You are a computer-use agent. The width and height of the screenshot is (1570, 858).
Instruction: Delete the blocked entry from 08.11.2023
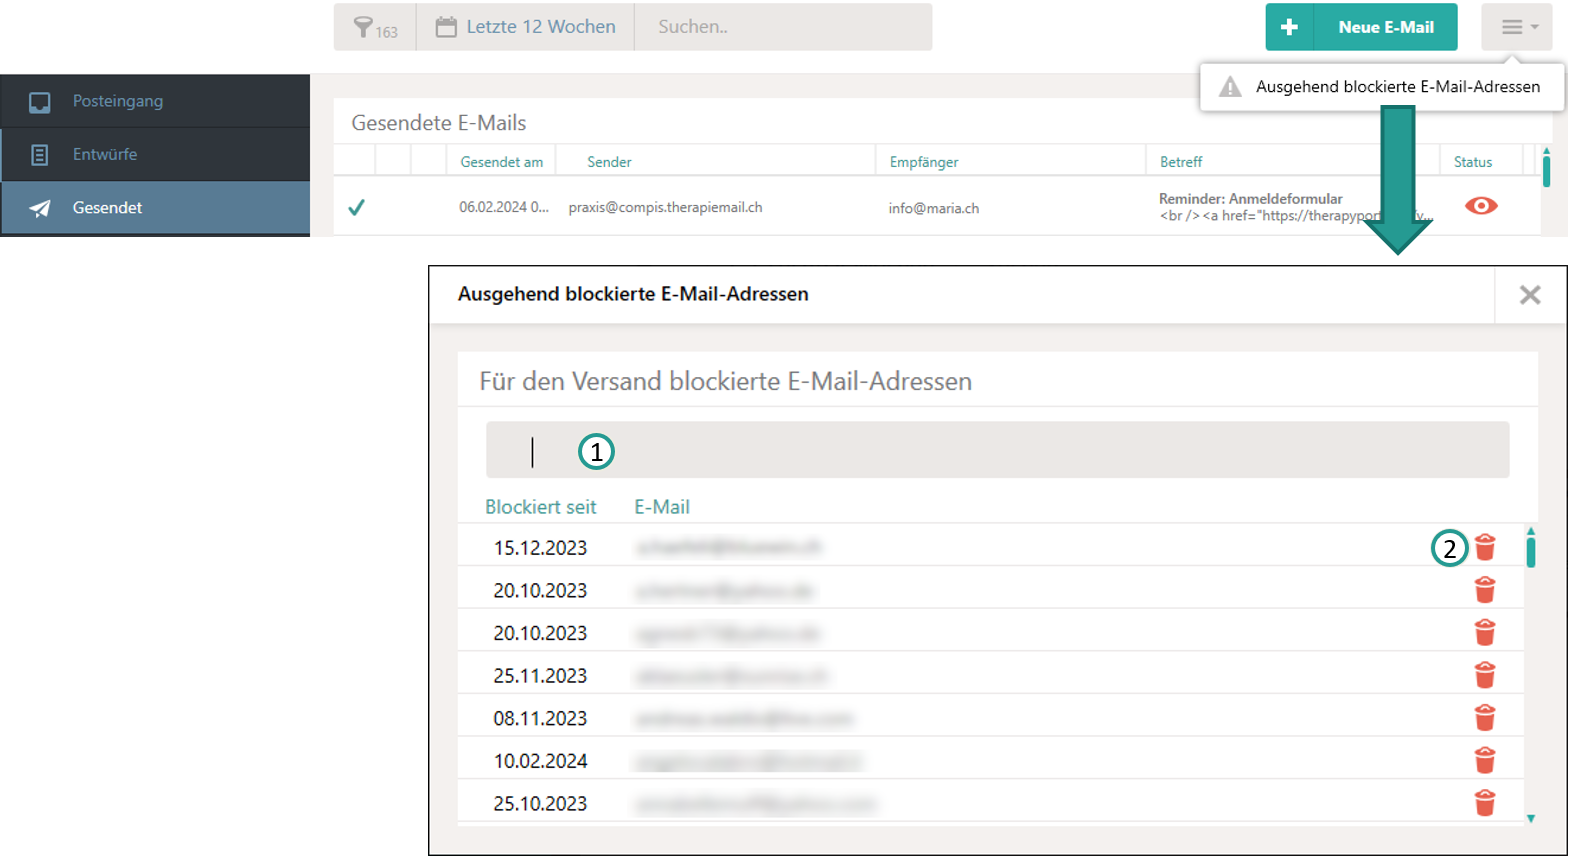(x=1485, y=718)
